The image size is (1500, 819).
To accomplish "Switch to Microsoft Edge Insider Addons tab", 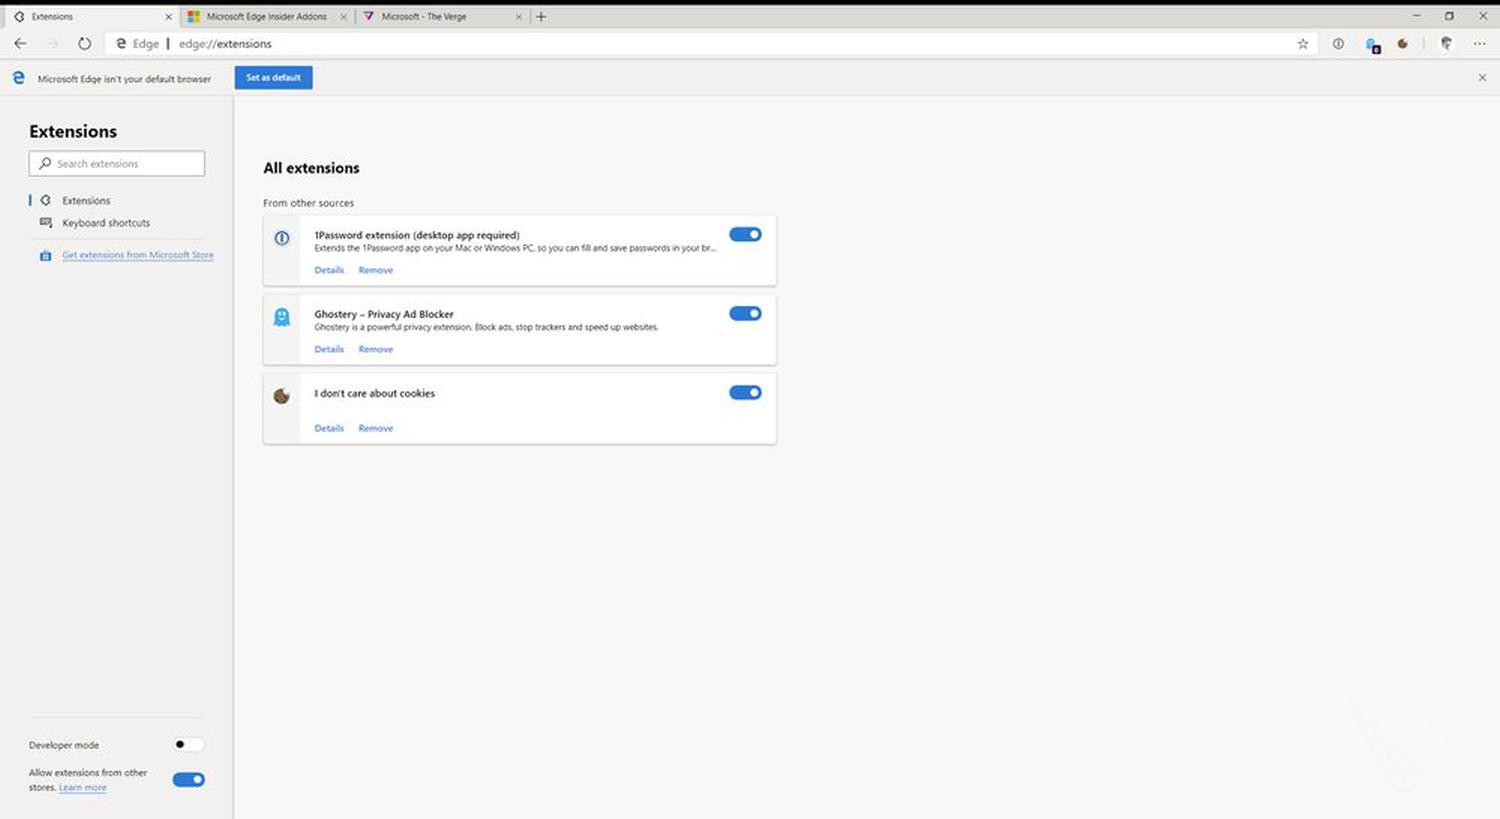I will (x=266, y=17).
